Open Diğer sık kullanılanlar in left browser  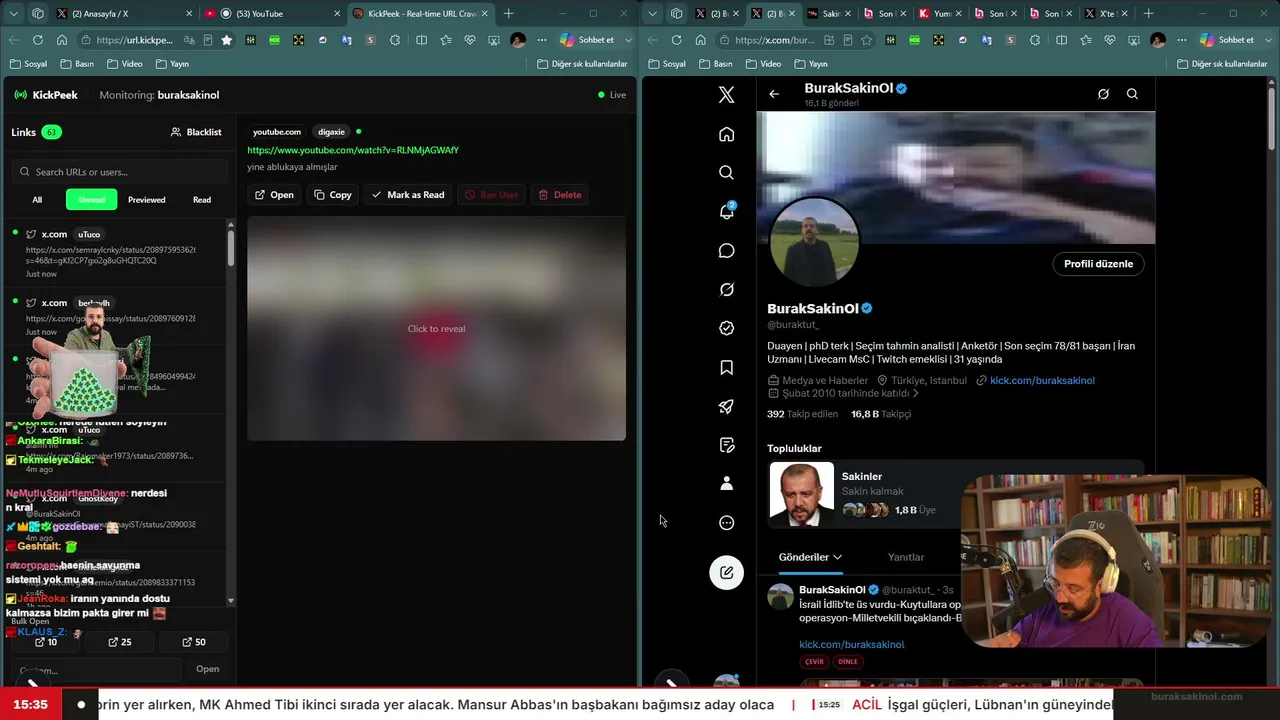point(582,64)
